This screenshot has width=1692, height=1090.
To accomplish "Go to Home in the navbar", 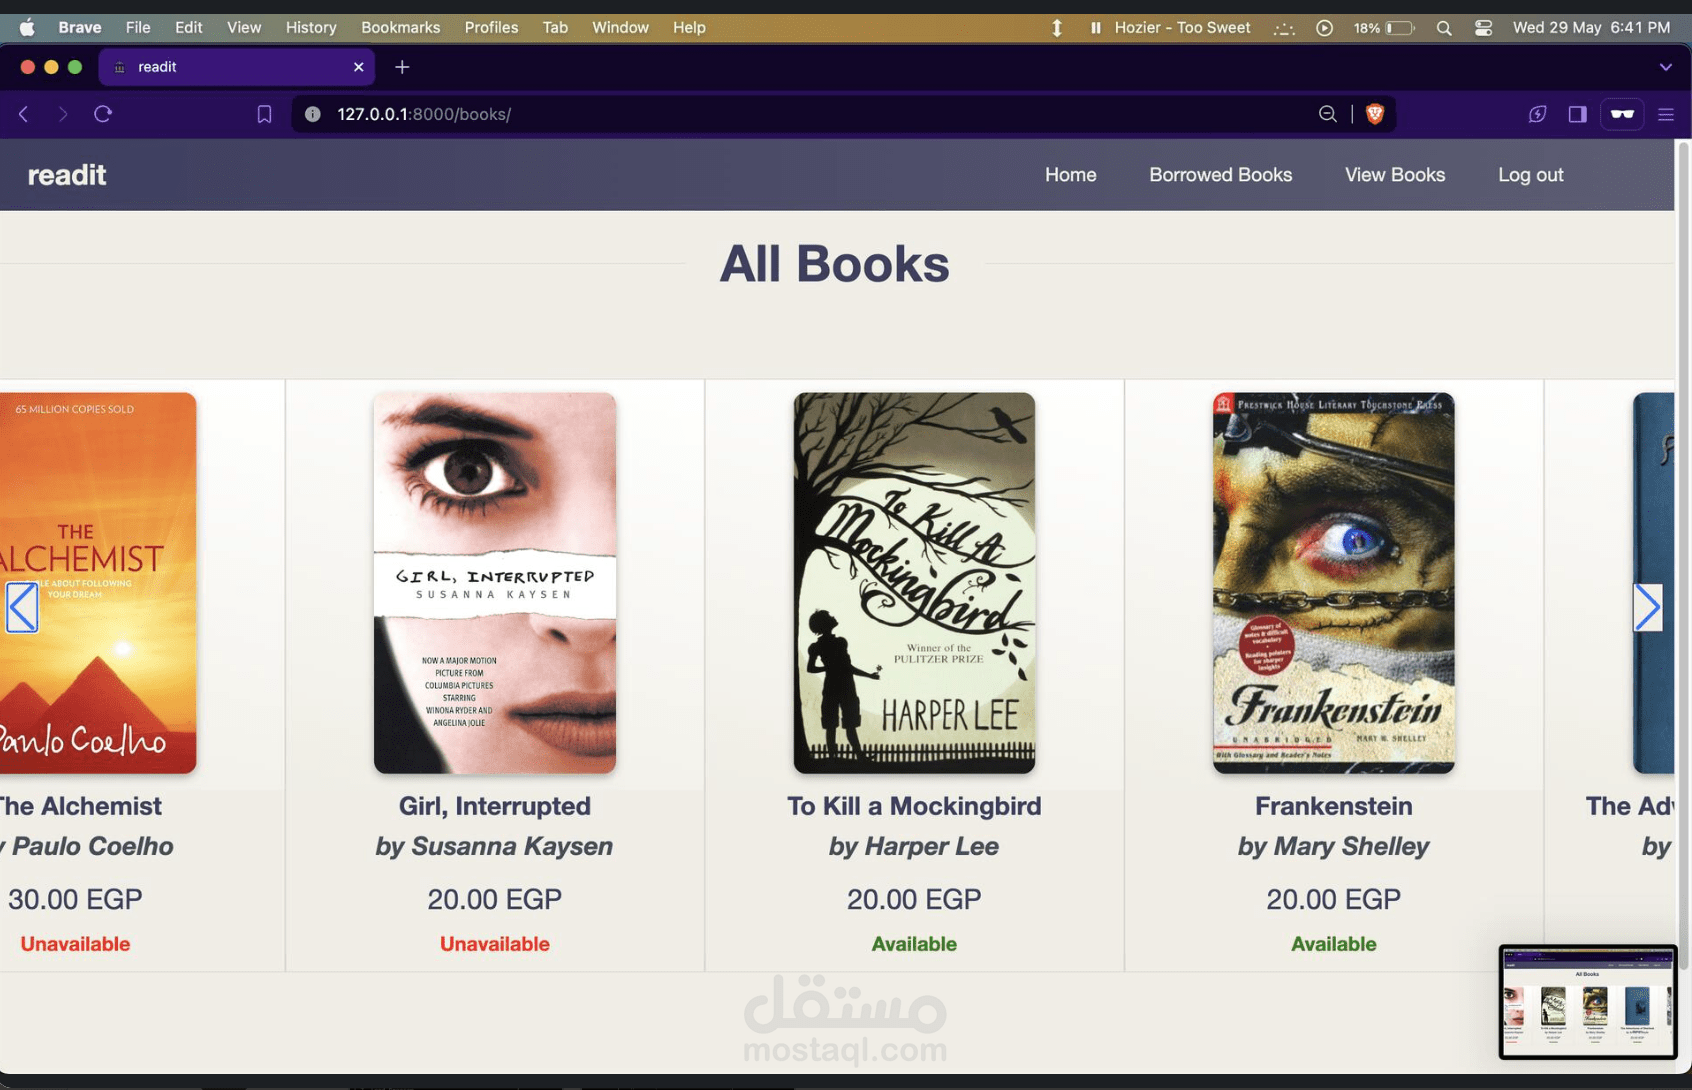I will [1070, 175].
